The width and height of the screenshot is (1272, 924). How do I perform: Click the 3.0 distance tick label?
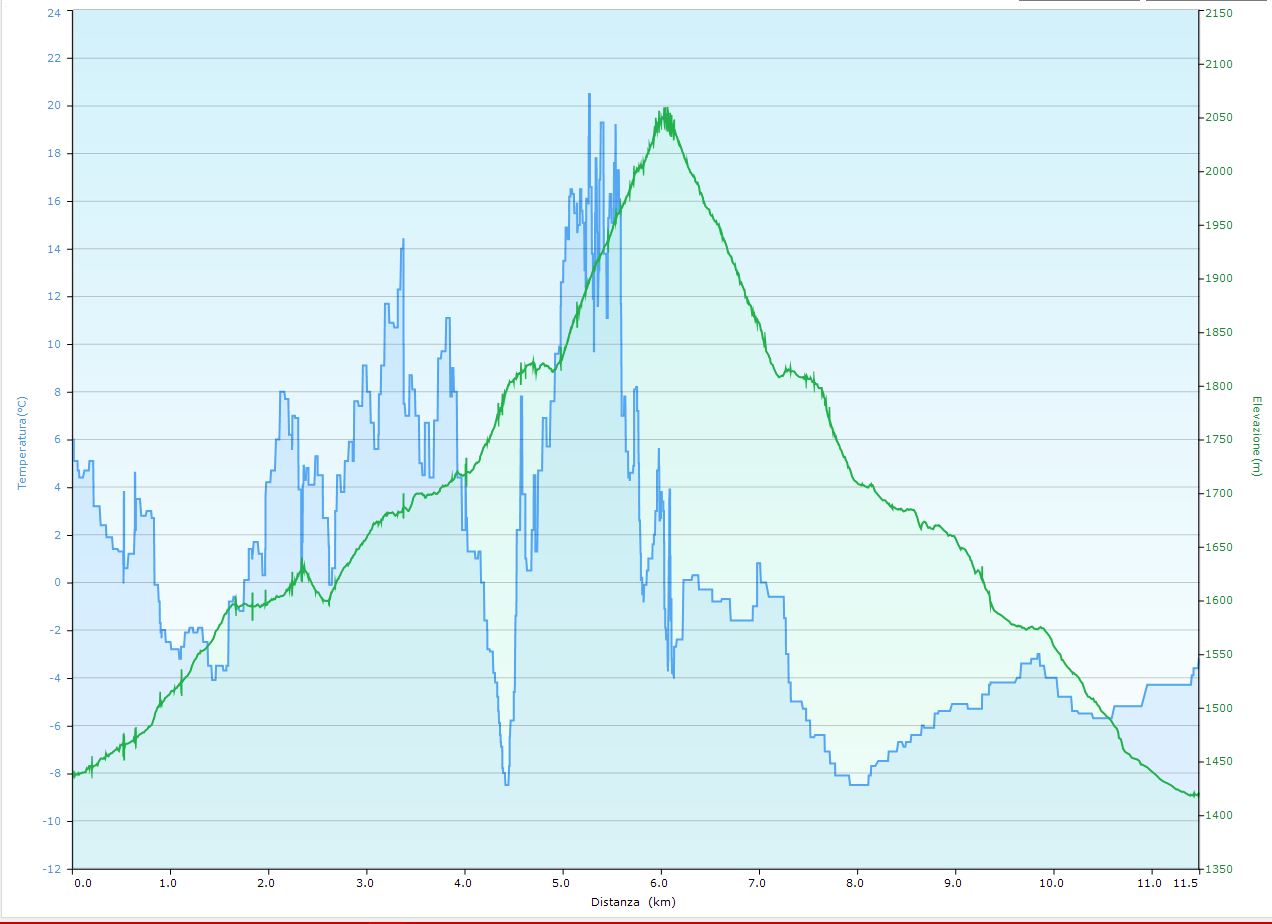(x=366, y=883)
